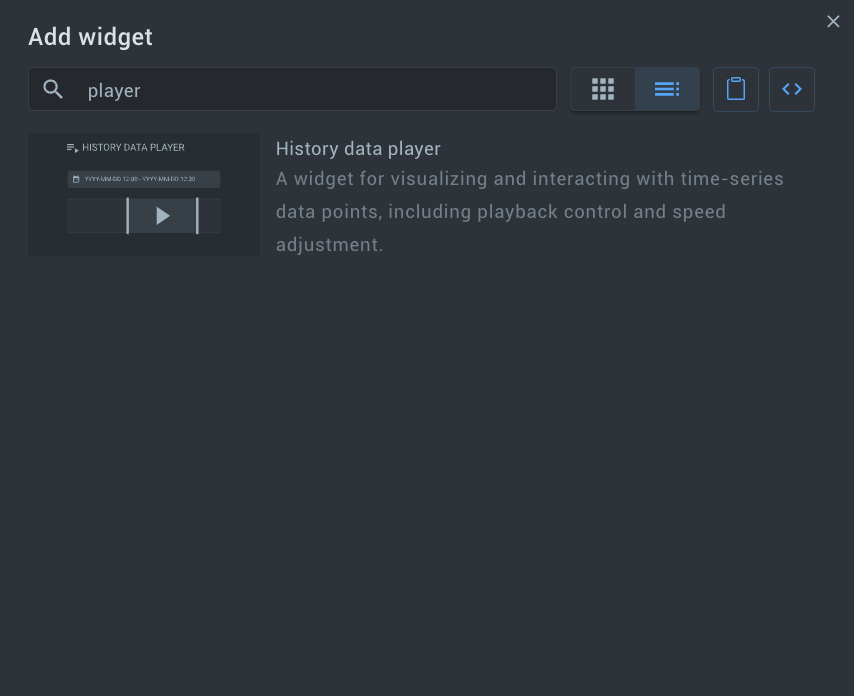Click the magnifier search icon

(53, 89)
